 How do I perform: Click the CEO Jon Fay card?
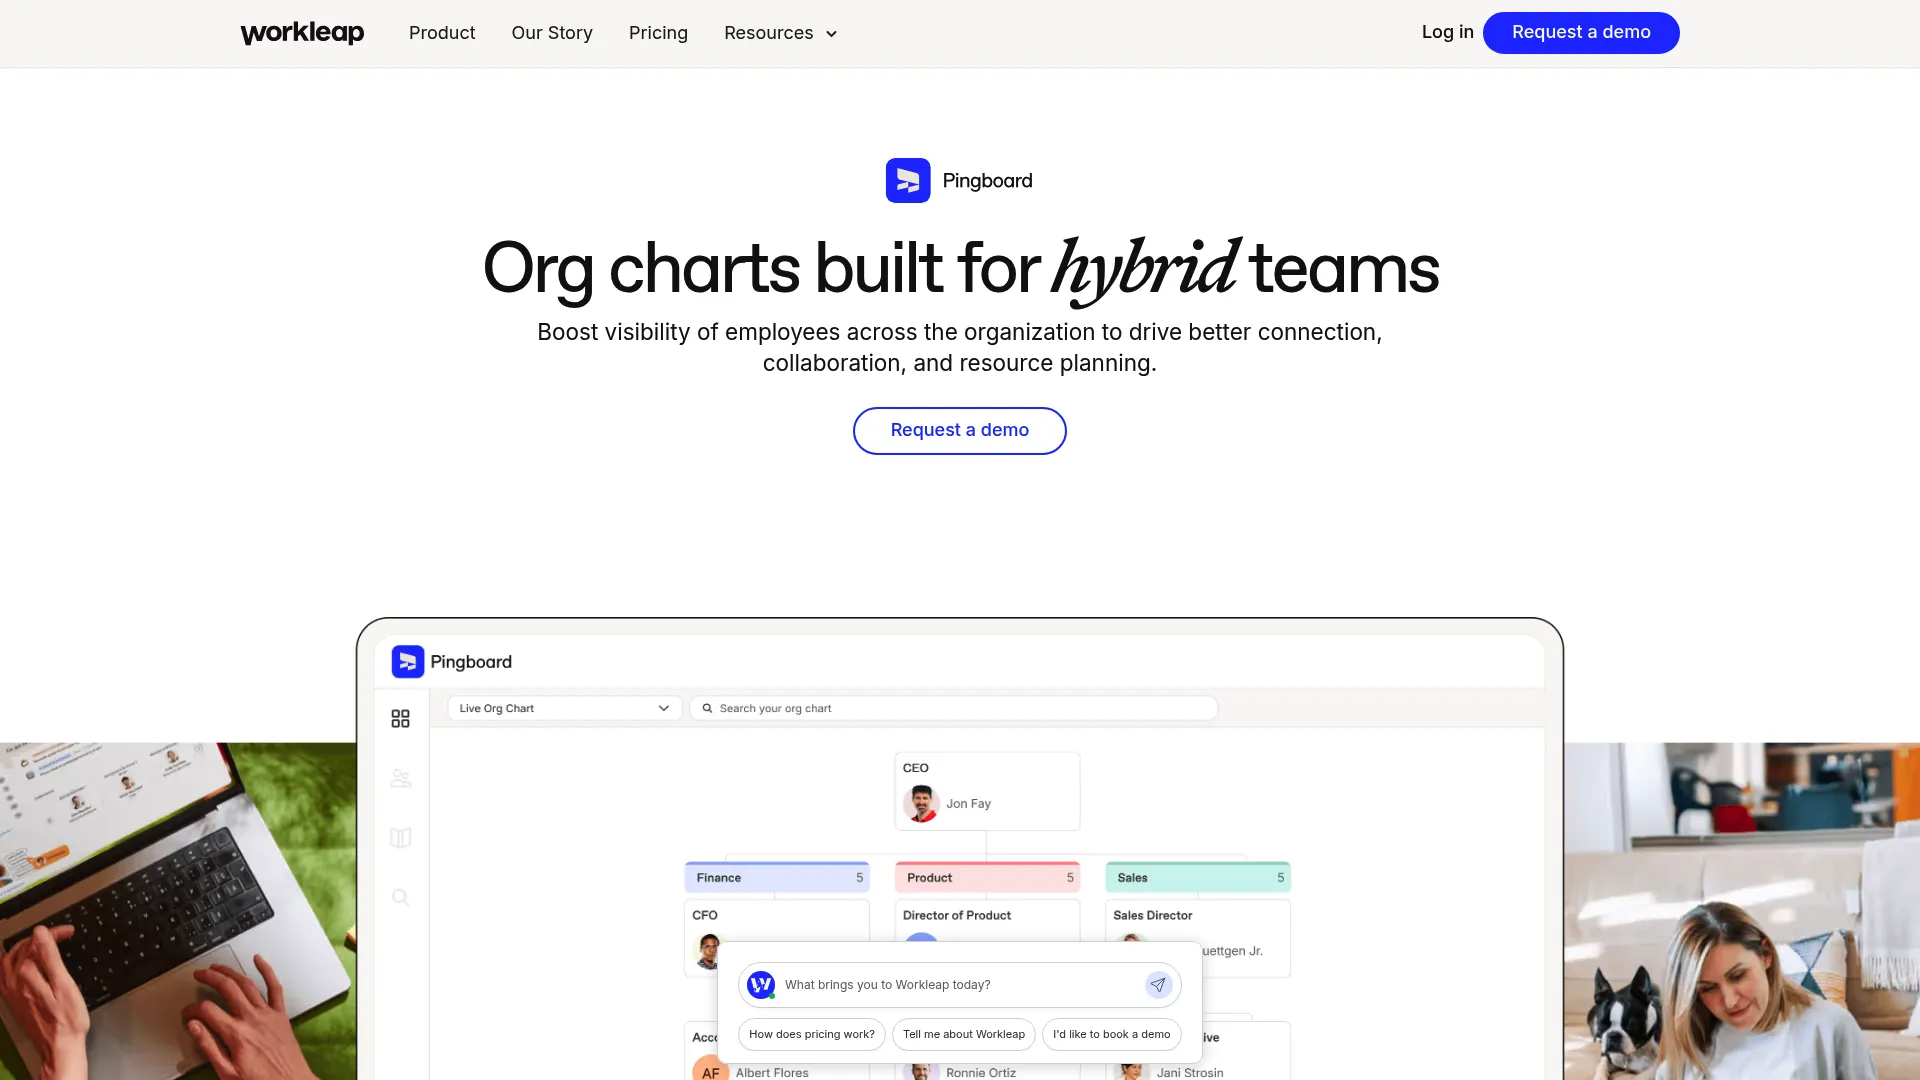click(987, 791)
